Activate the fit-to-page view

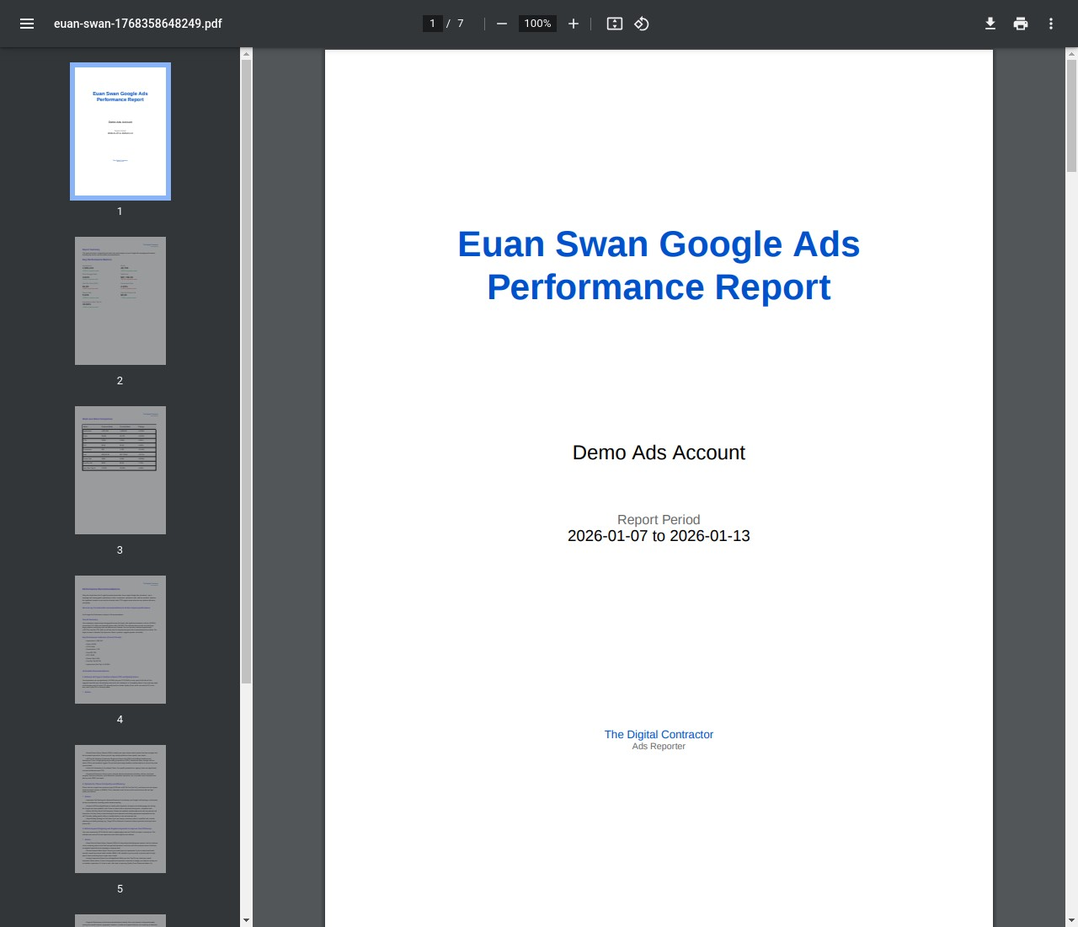614,23
